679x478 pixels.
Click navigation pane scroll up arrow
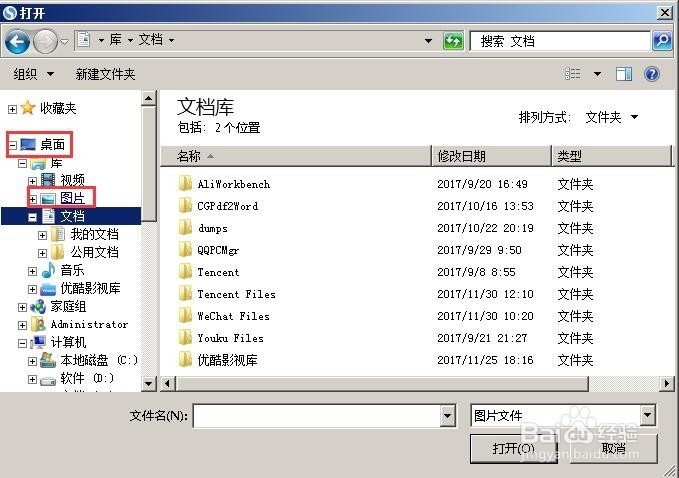(x=149, y=98)
